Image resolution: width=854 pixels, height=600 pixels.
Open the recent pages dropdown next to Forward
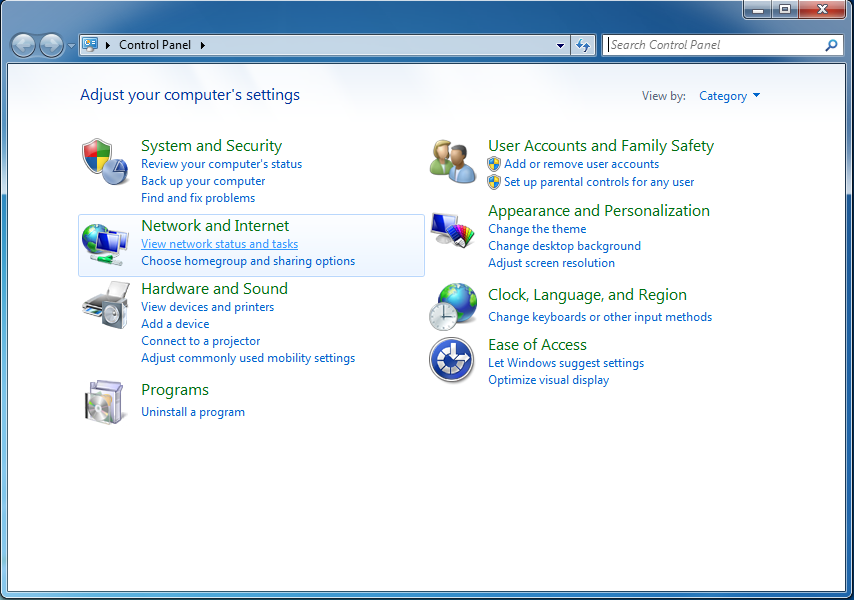(x=71, y=45)
